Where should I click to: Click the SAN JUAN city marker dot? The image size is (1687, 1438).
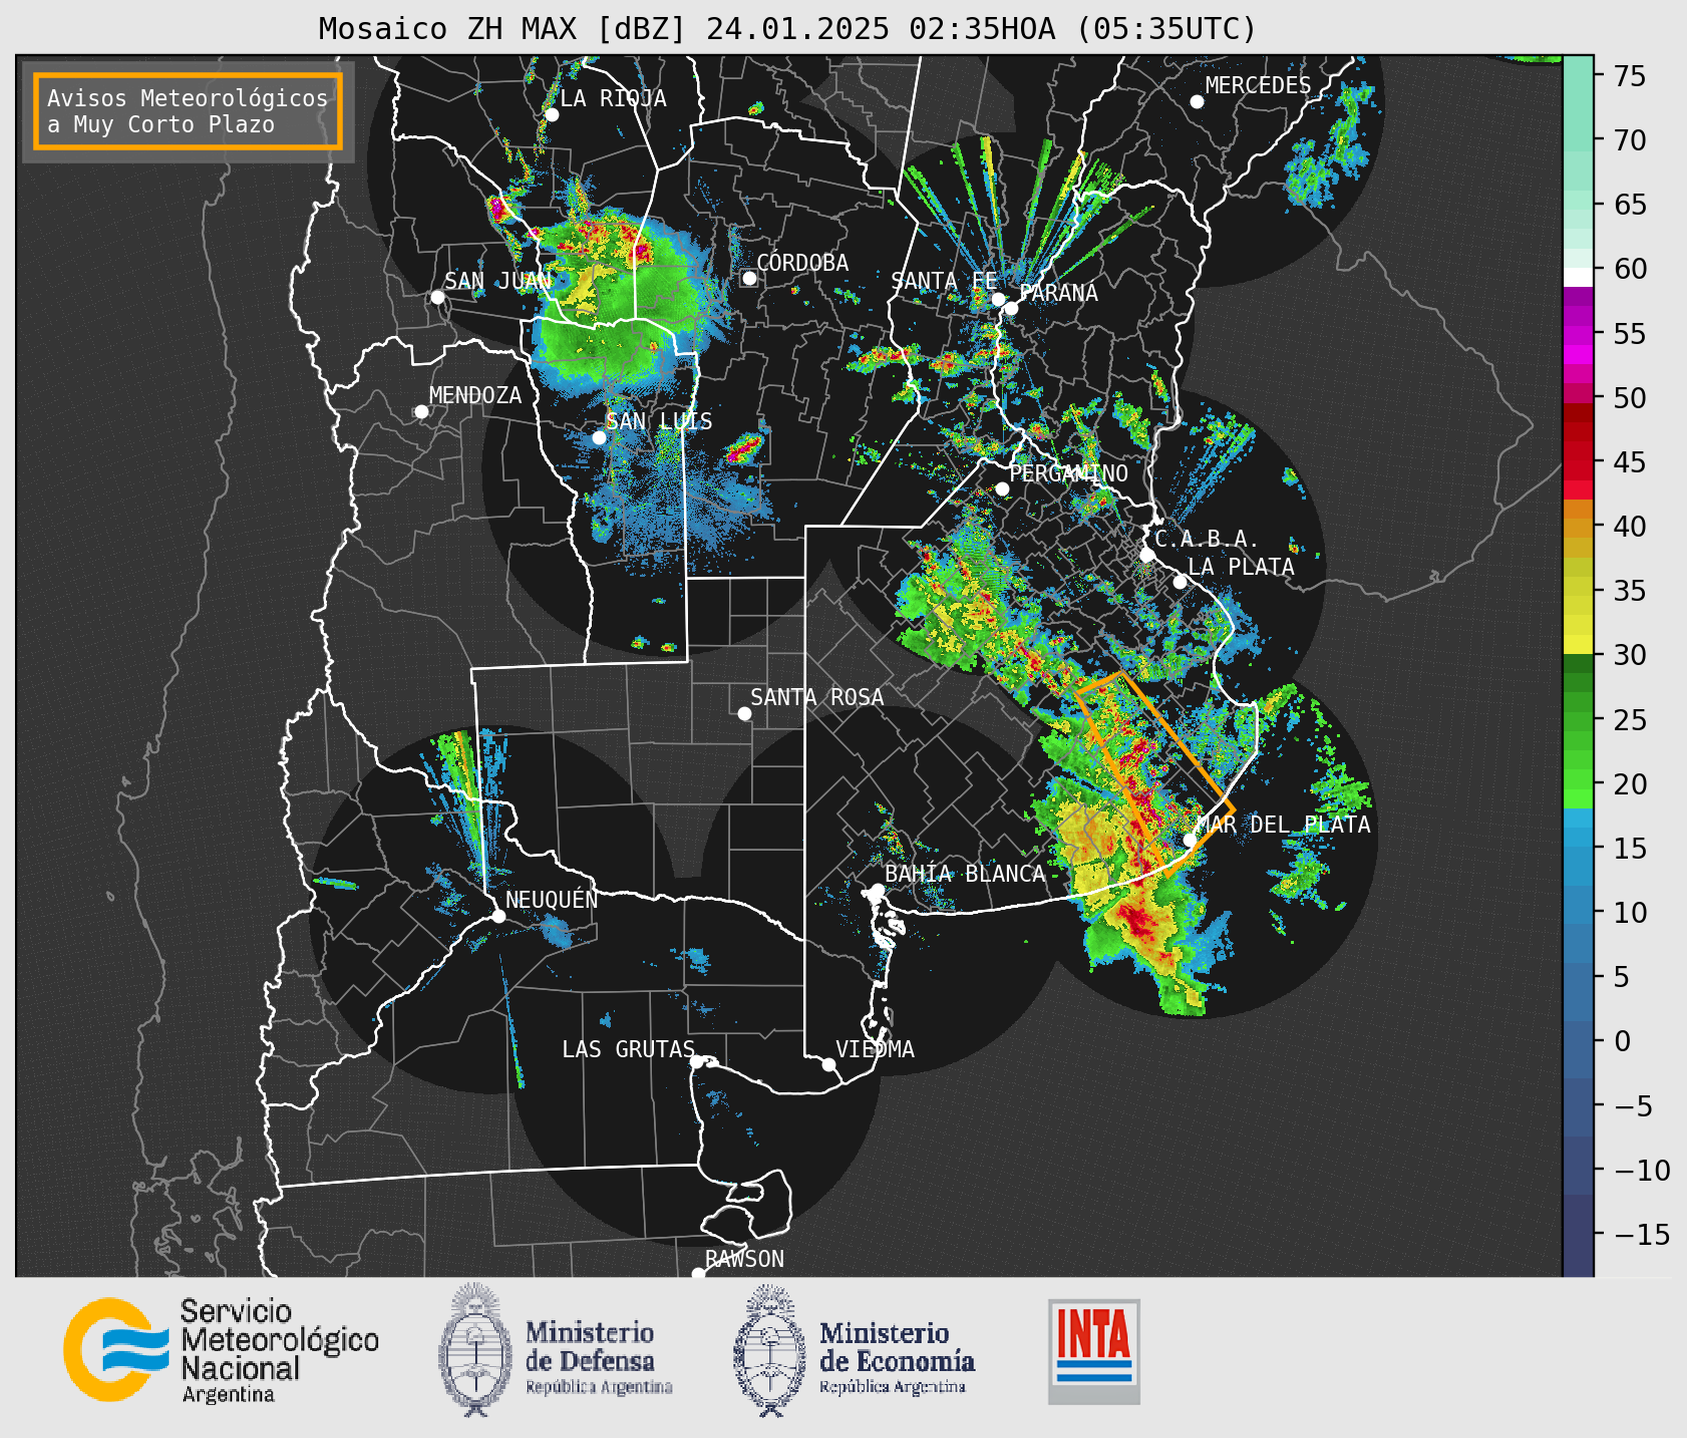(x=437, y=297)
